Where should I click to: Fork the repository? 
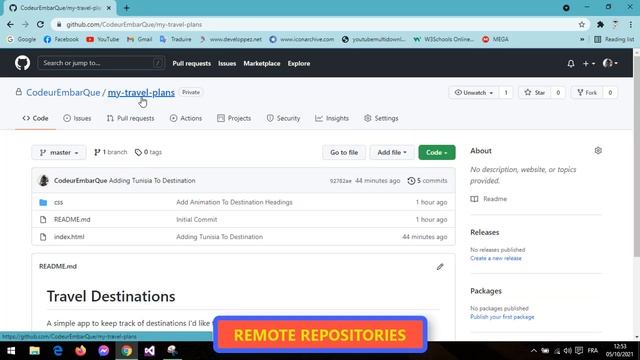pyautogui.click(x=587, y=93)
